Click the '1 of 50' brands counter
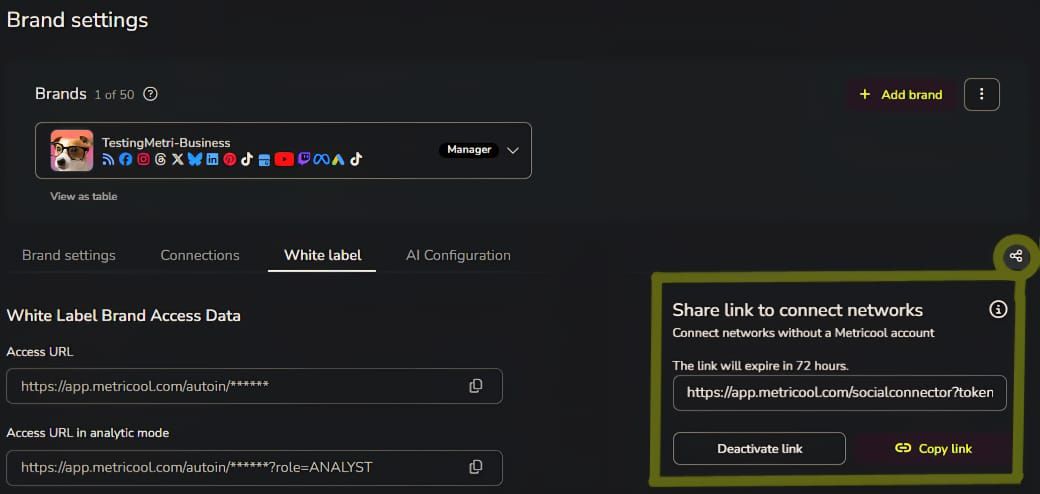 (114, 95)
